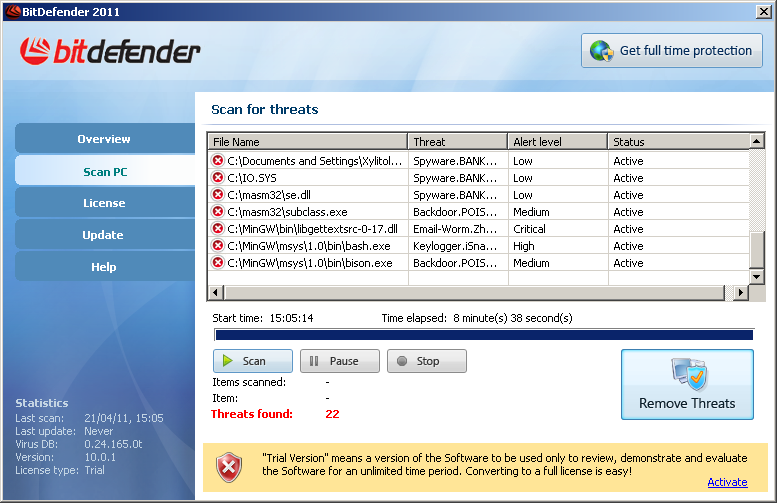Click the red shield warning icon in trial banner
Image resolution: width=777 pixels, height=503 pixels.
tap(229, 467)
